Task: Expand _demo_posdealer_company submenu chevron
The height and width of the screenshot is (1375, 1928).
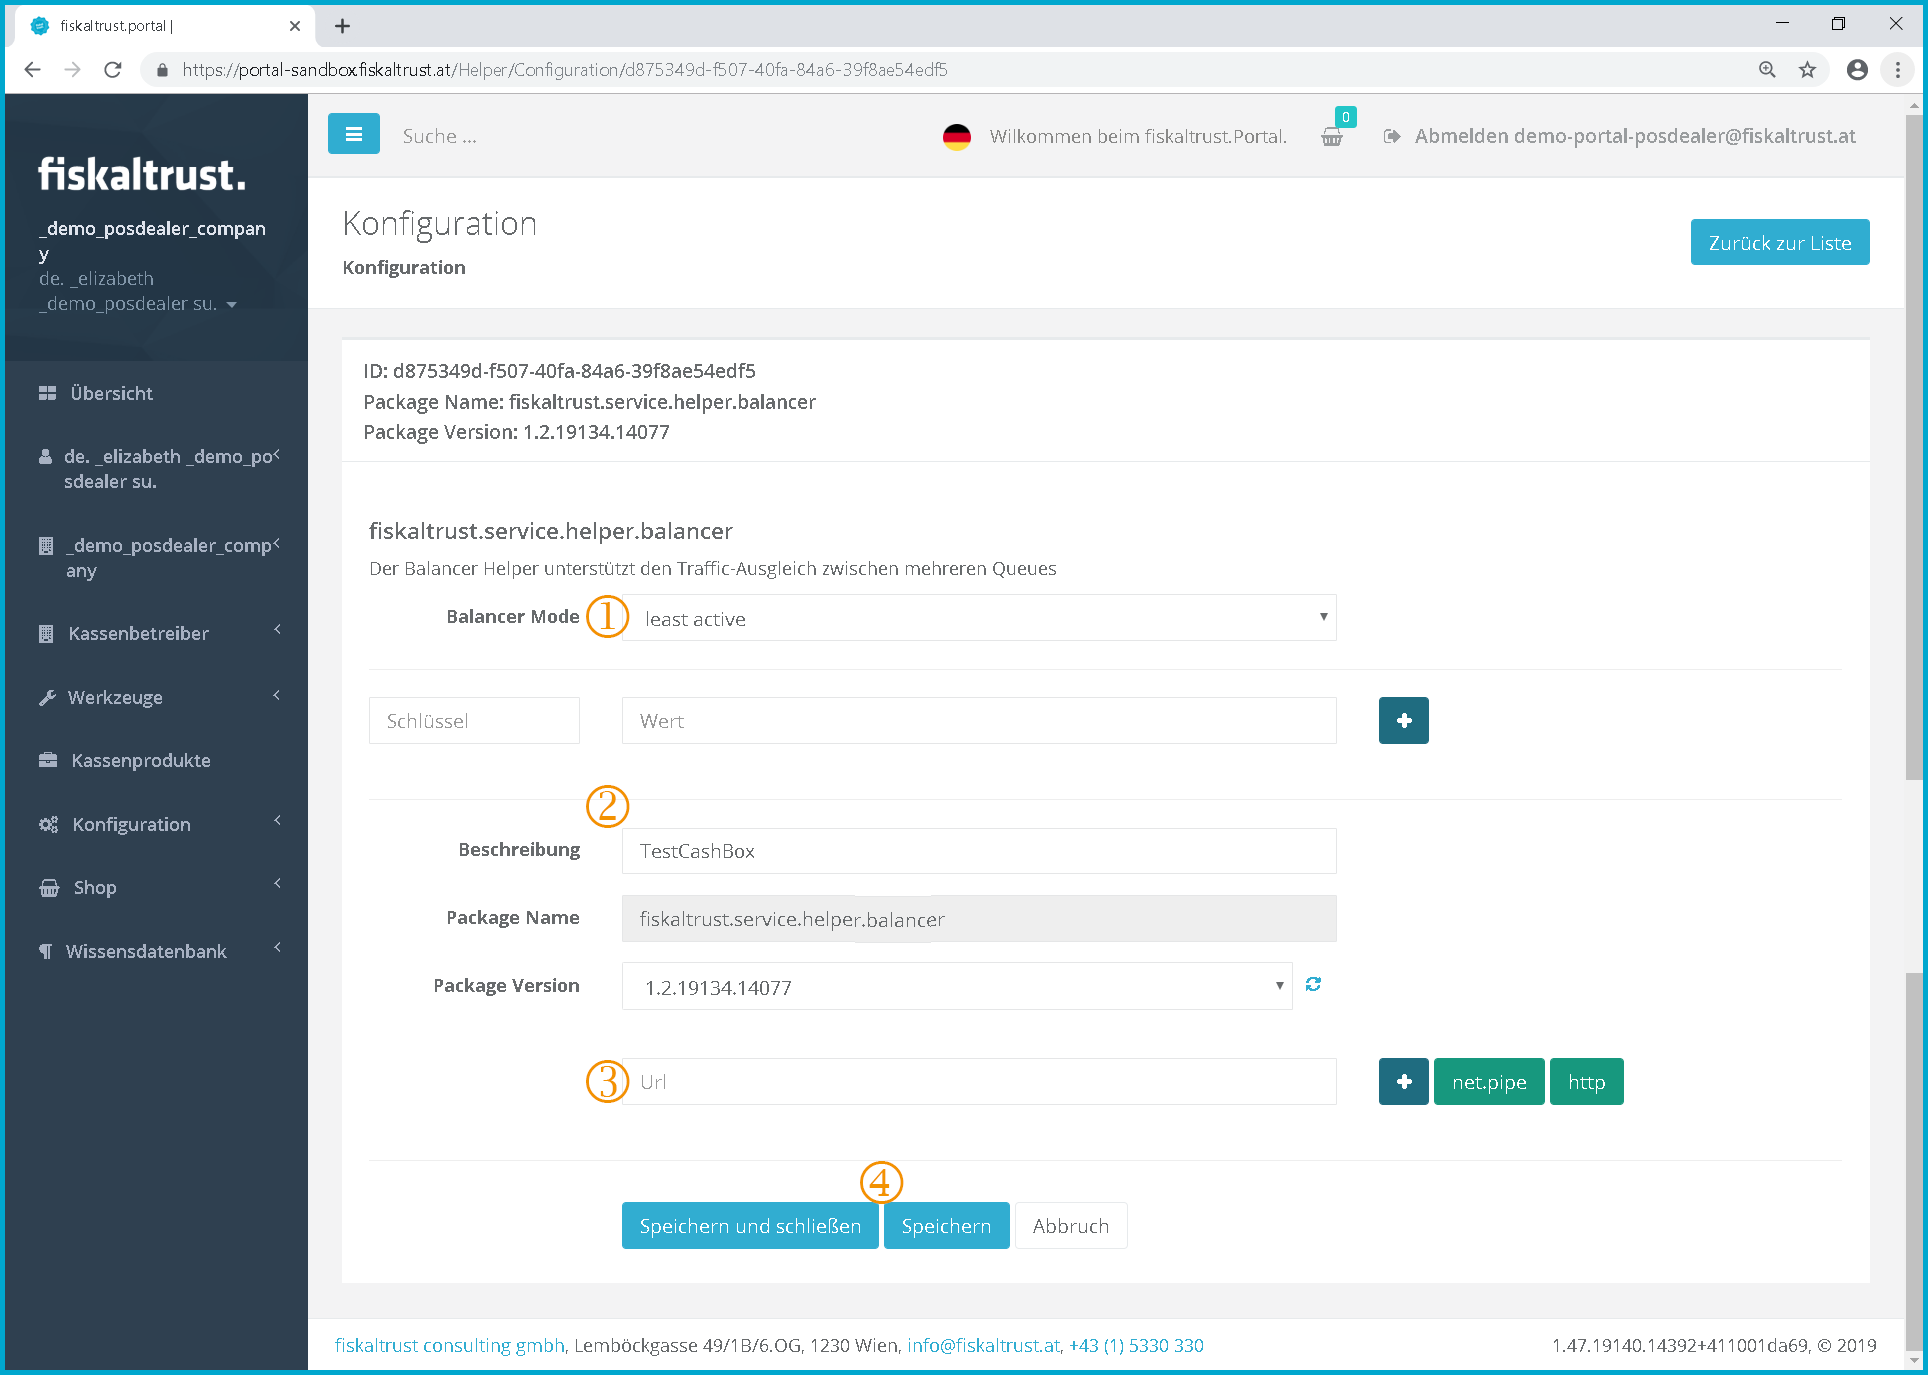Action: (276, 543)
